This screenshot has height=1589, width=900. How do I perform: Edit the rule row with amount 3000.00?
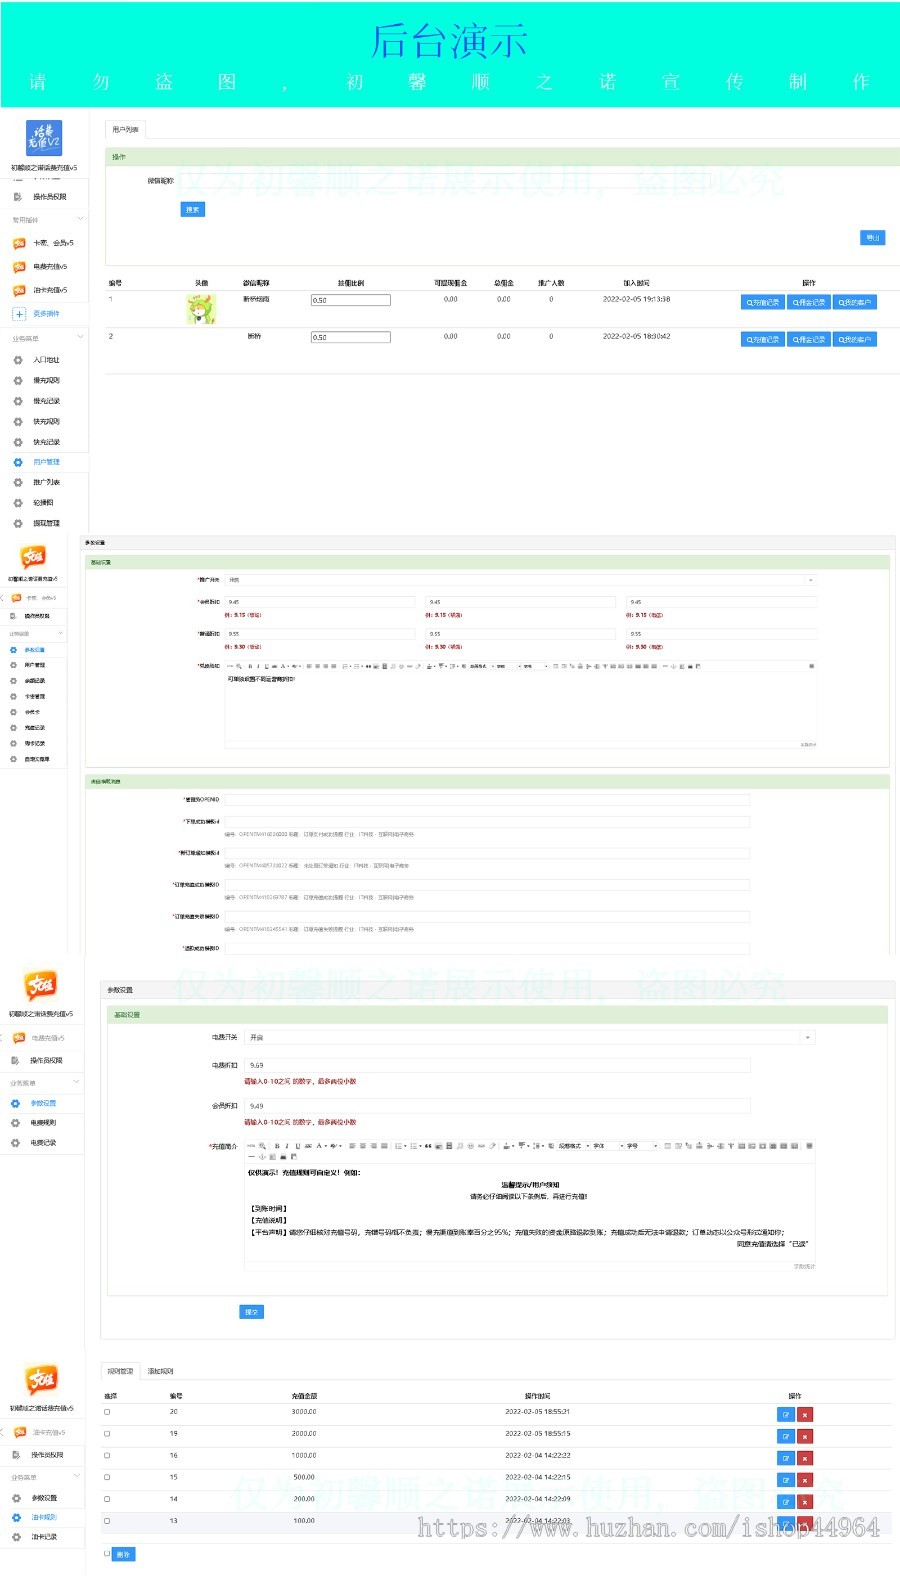pos(786,1414)
